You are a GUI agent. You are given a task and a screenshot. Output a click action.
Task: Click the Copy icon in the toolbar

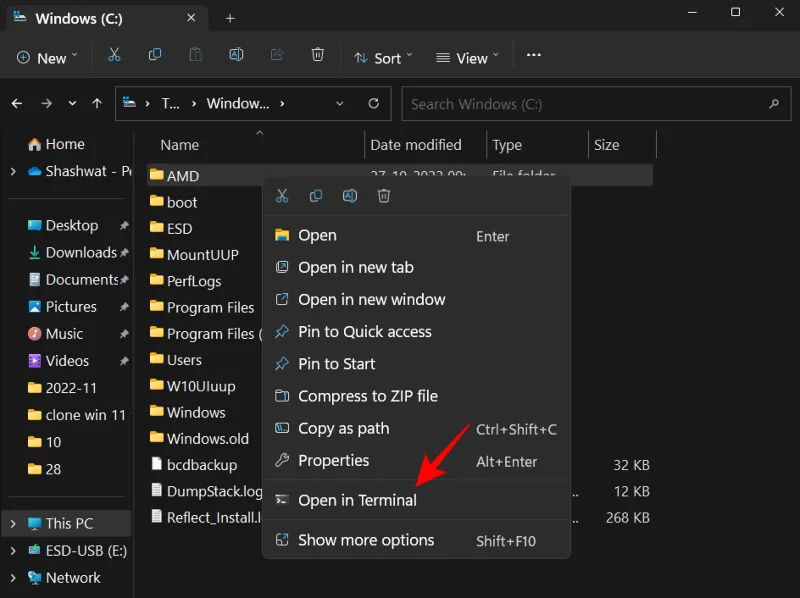pos(155,55)
